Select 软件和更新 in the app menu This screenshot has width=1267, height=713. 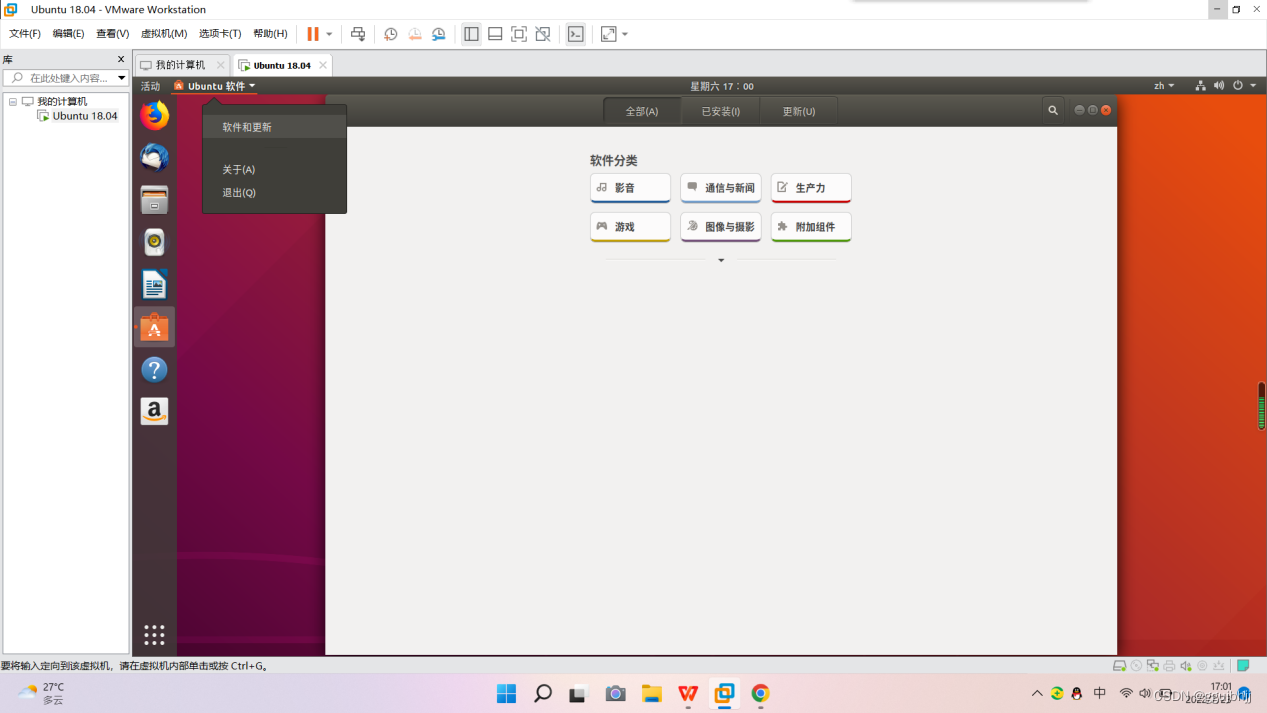point(274,127)
